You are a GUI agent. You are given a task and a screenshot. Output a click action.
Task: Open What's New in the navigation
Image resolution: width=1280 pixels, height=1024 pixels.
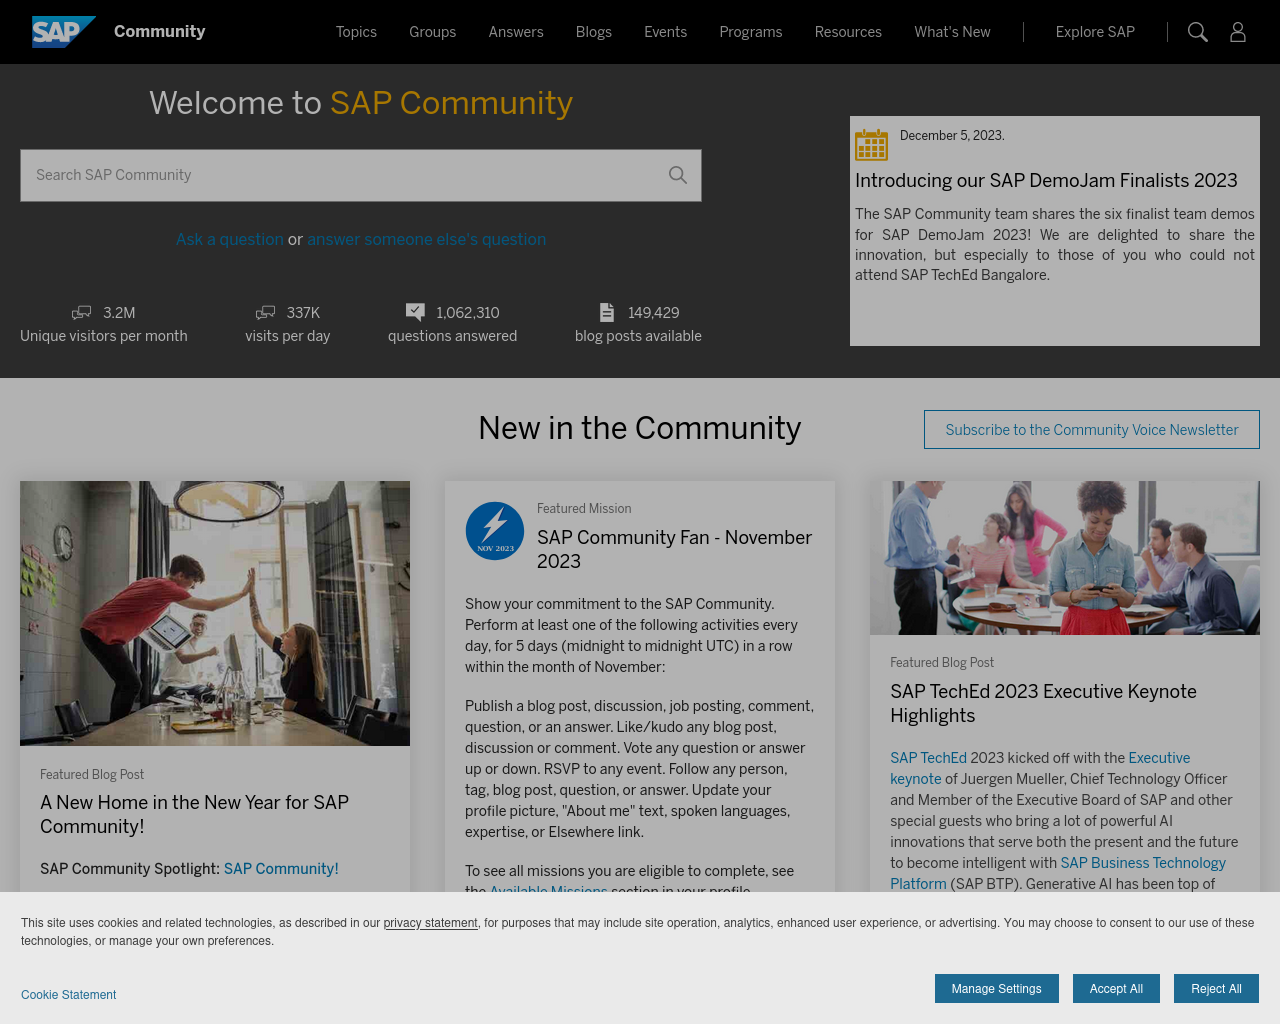(952, 32)
